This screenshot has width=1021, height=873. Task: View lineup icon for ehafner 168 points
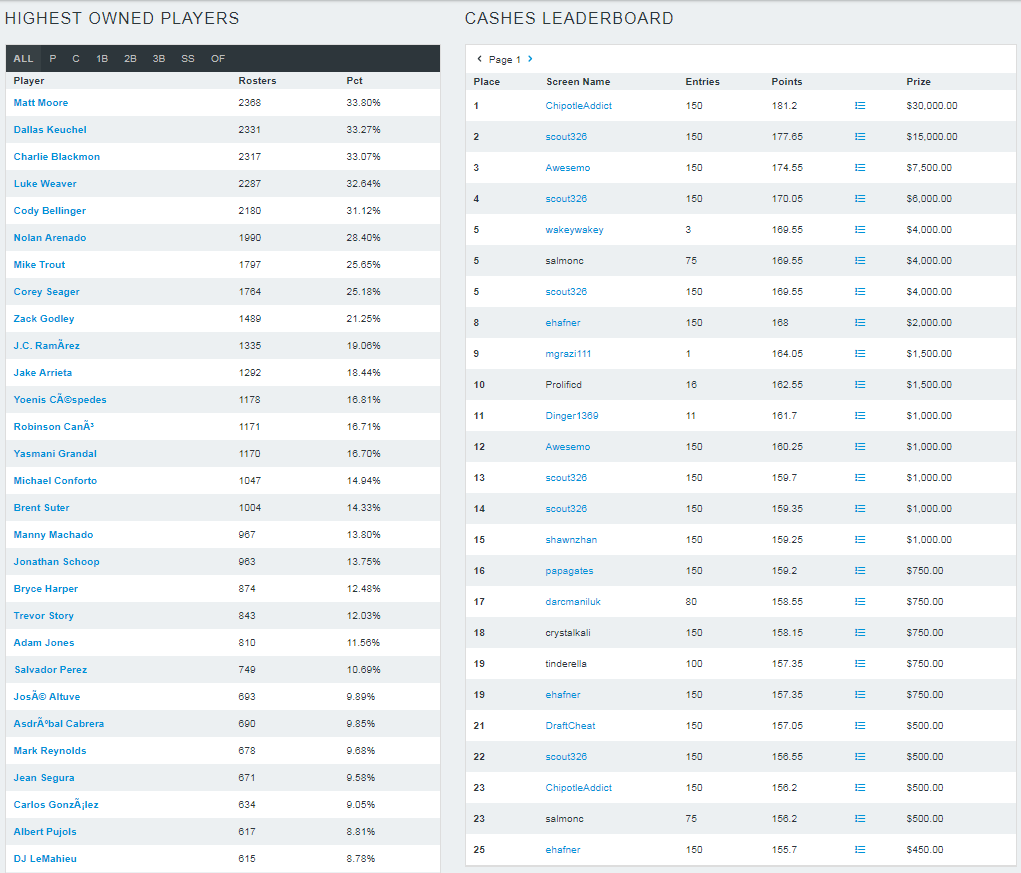(860, 323)
